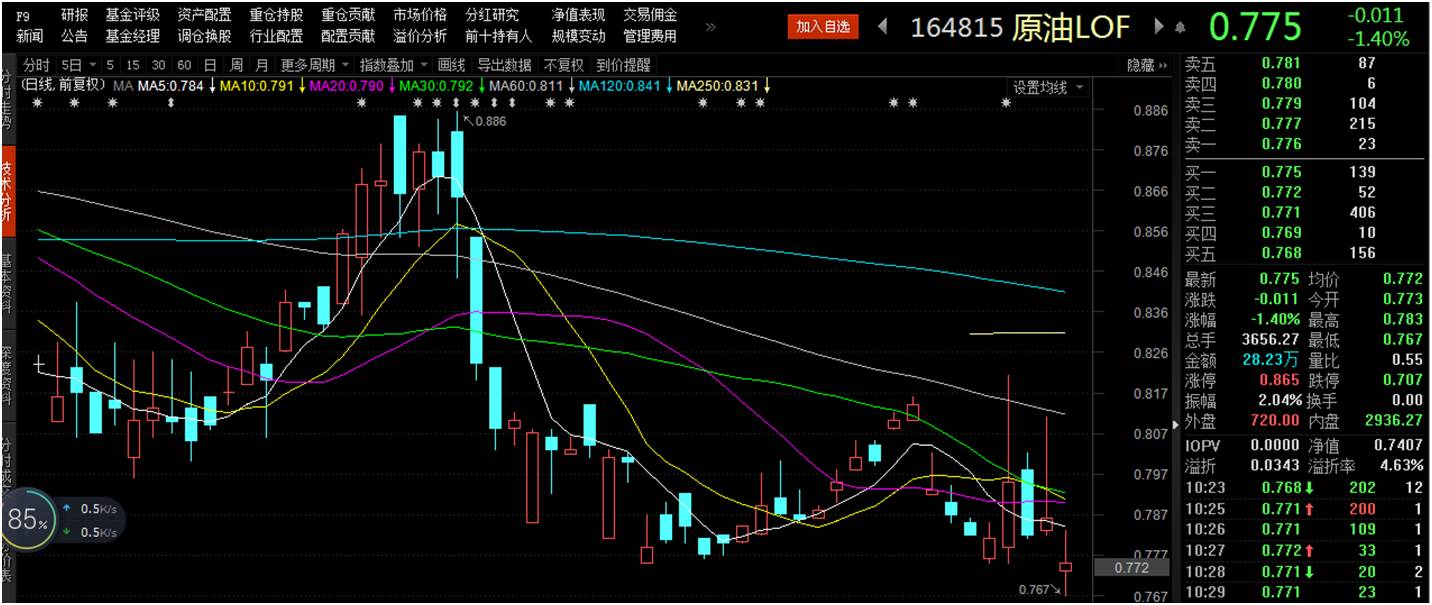Click the MA10 indicator arrow

[302, 86]
